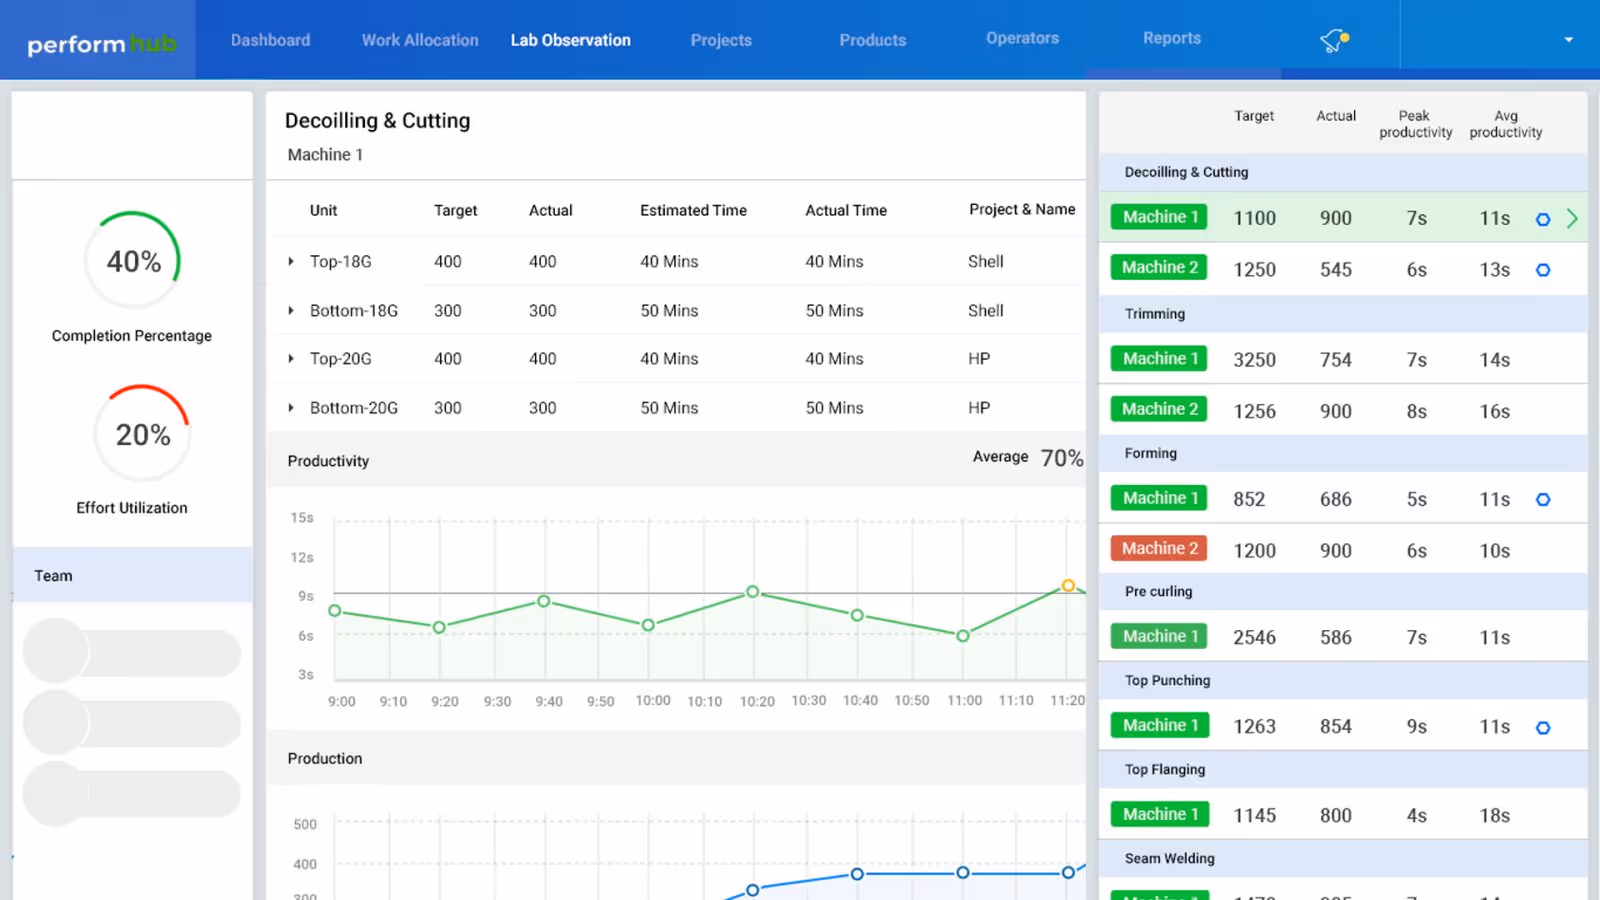
Task: Click actual value 545 for Decoilling Machine 2
Action: point(1336,270)
